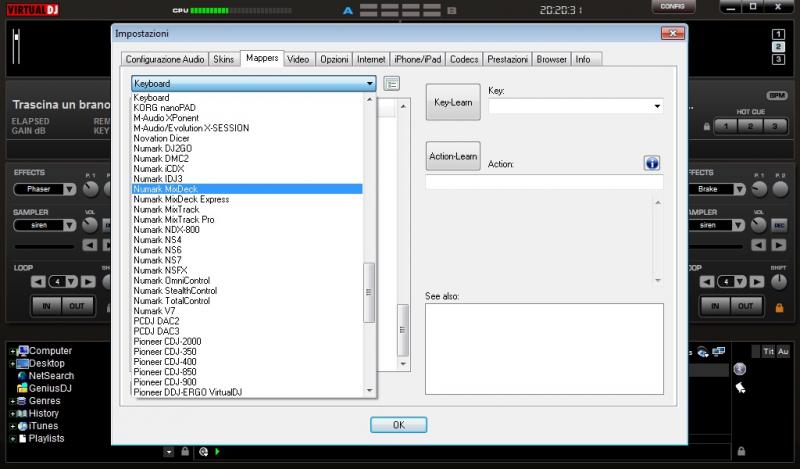The height and width of the screenshot is (469, 800).
Task: Open the Playlists item in browser tree
Action: click(x=46, y=438)
